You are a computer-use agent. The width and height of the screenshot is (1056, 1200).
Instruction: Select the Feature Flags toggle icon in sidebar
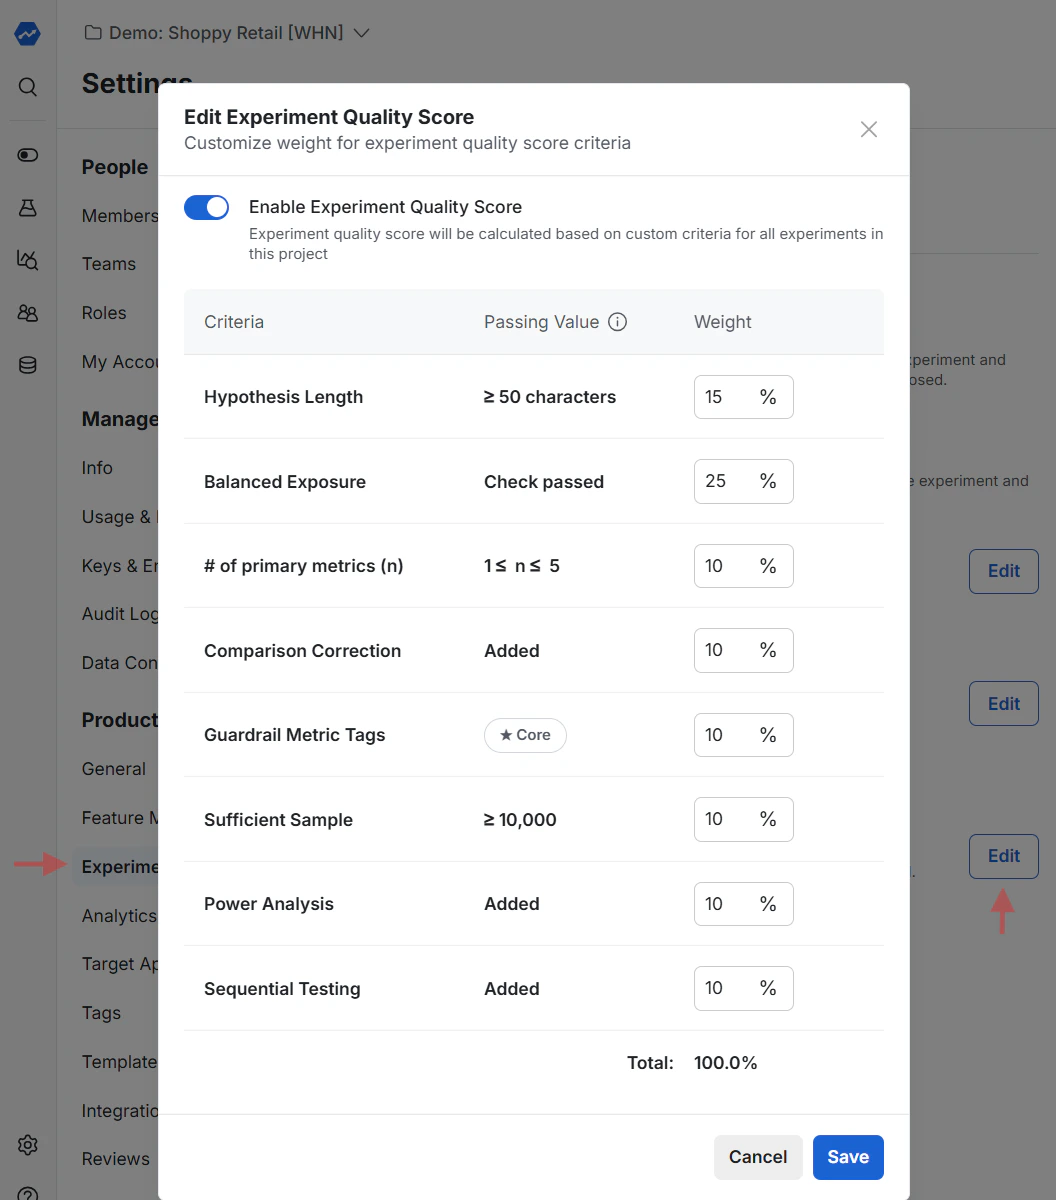point(27,154)
